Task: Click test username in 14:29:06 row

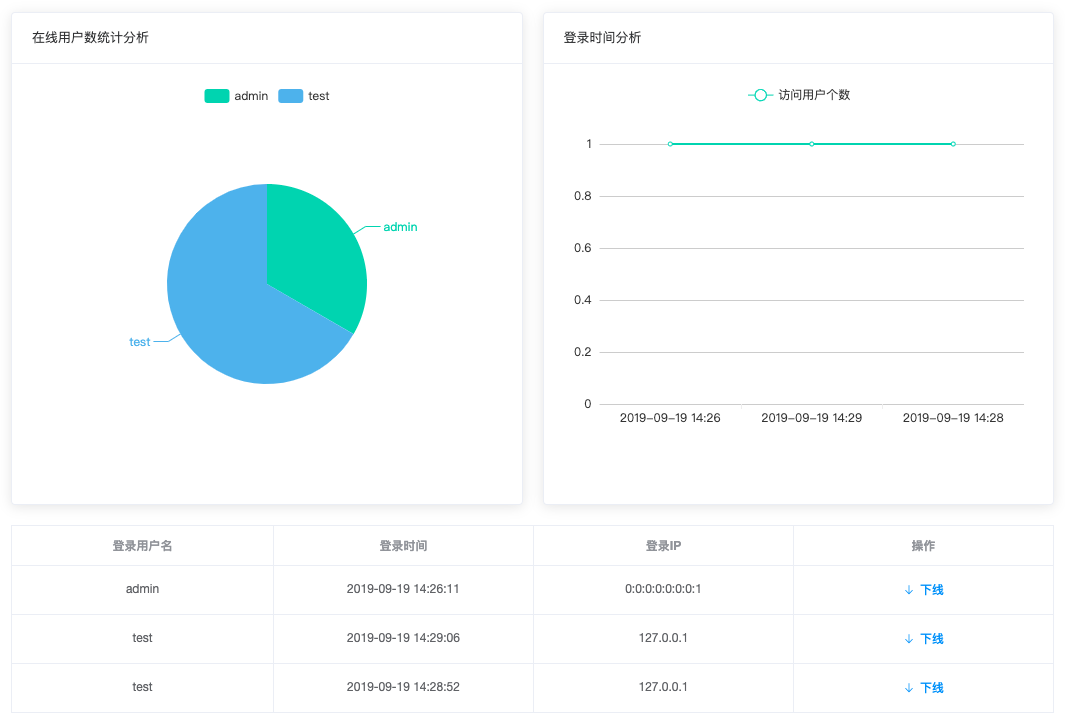Action: pyautogui.click(x=142, y=638)
